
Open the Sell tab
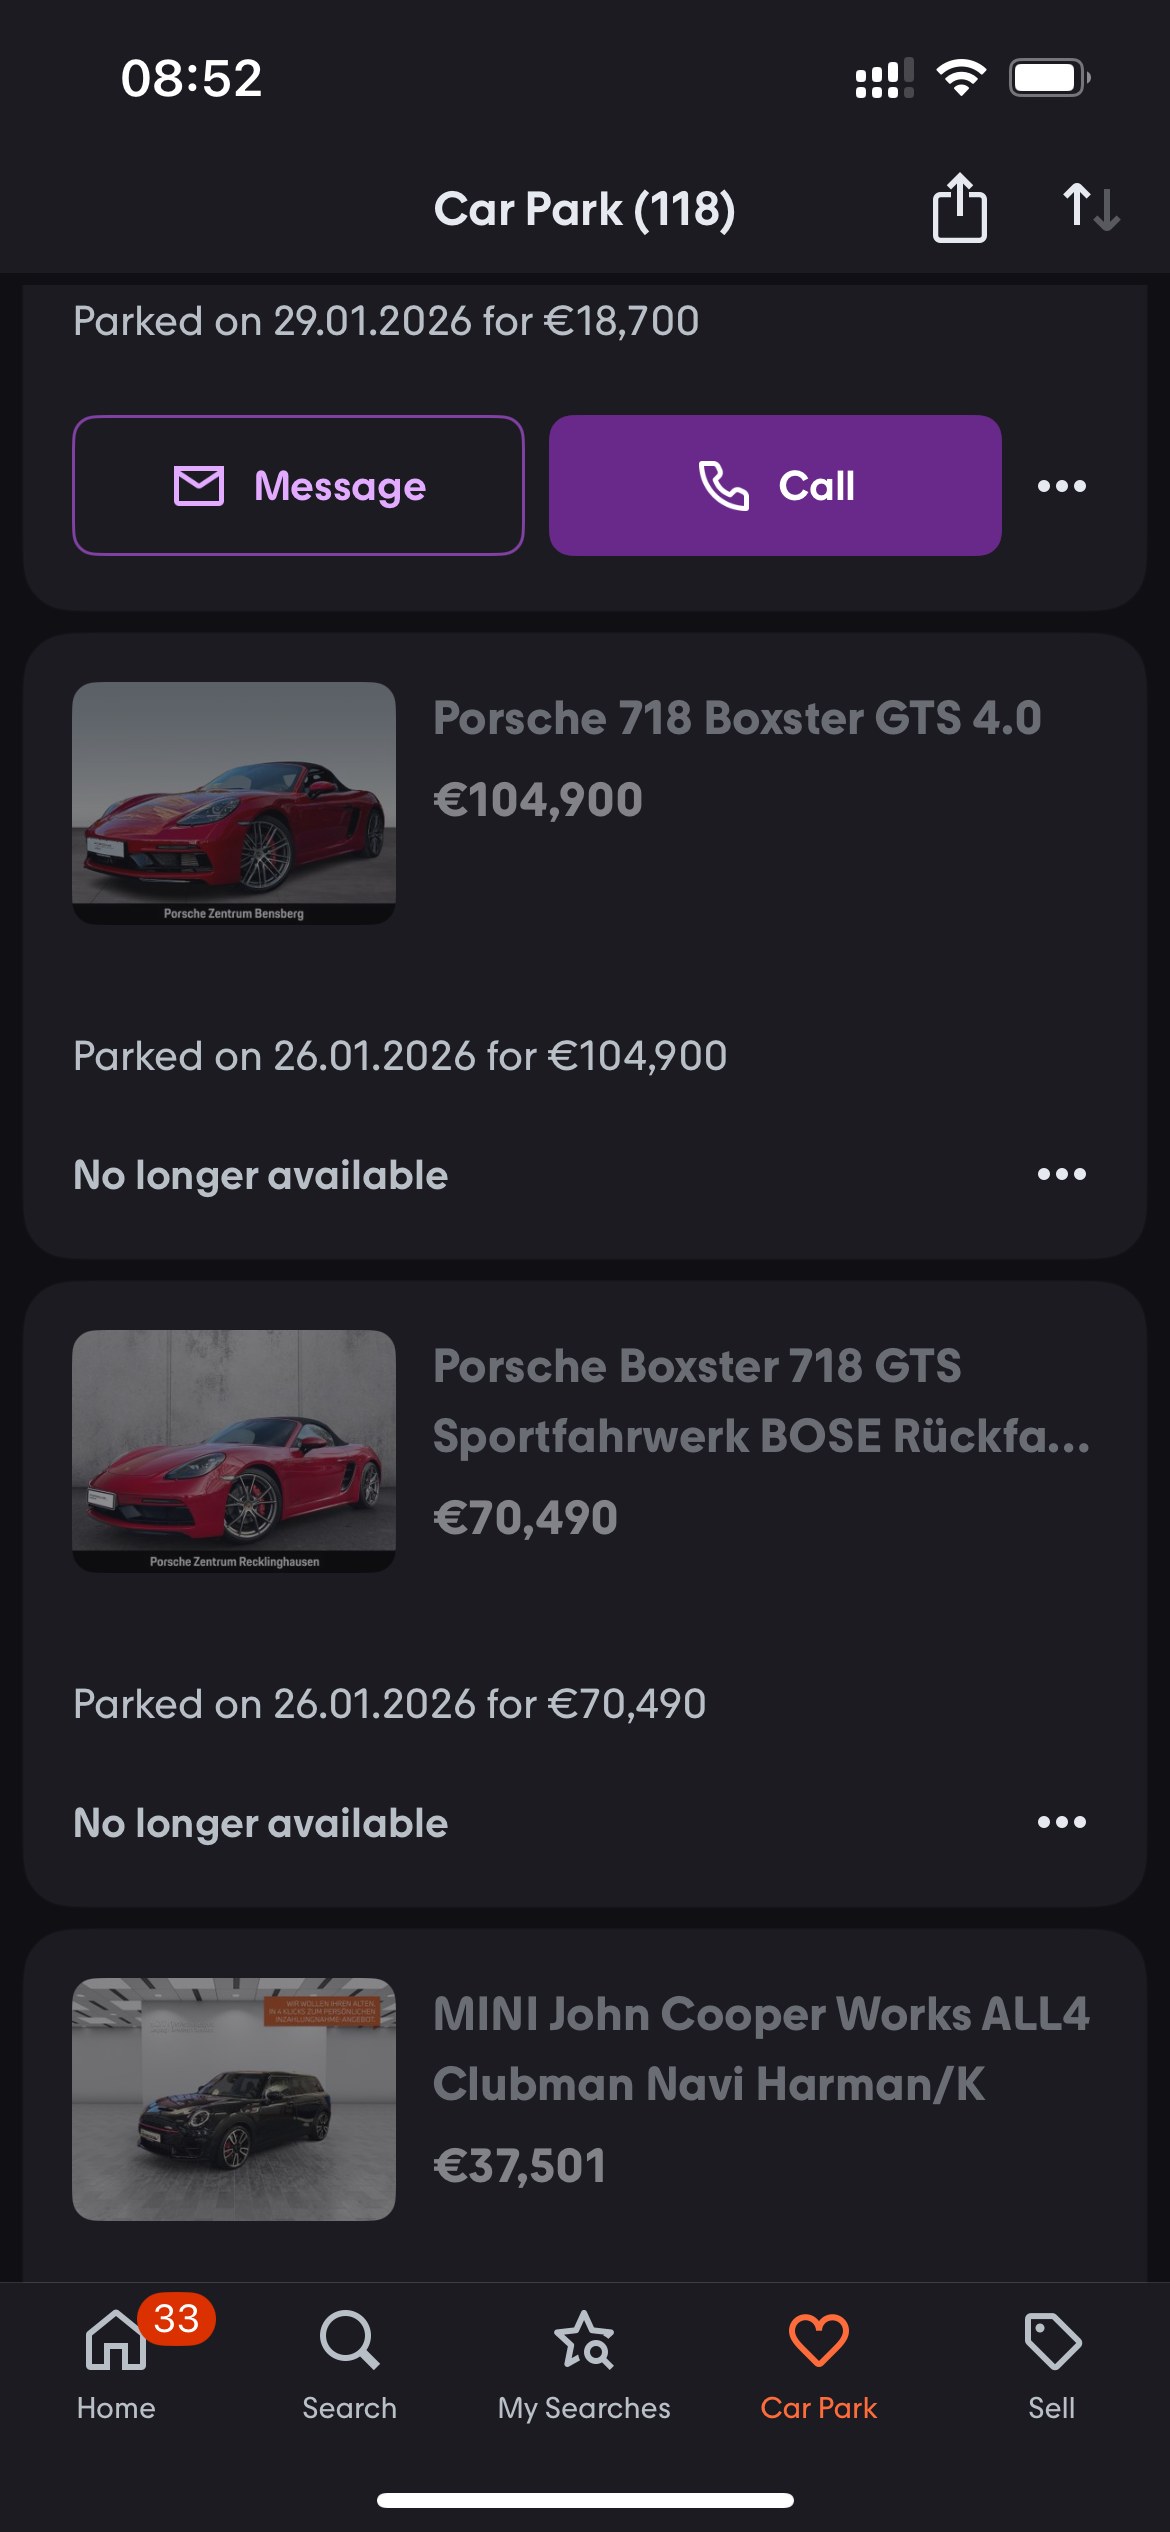coord(1051,2365)
